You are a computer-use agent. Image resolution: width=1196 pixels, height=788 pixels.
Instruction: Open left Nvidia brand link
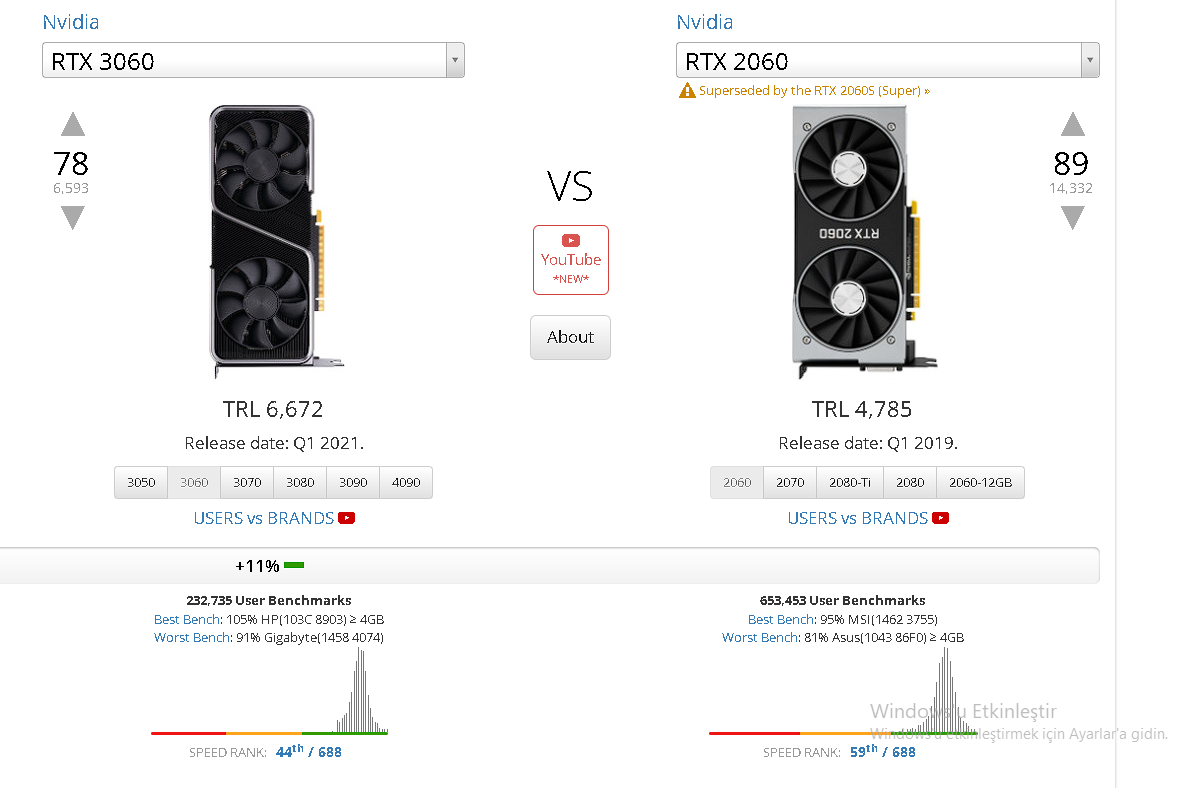coord(70,22)
